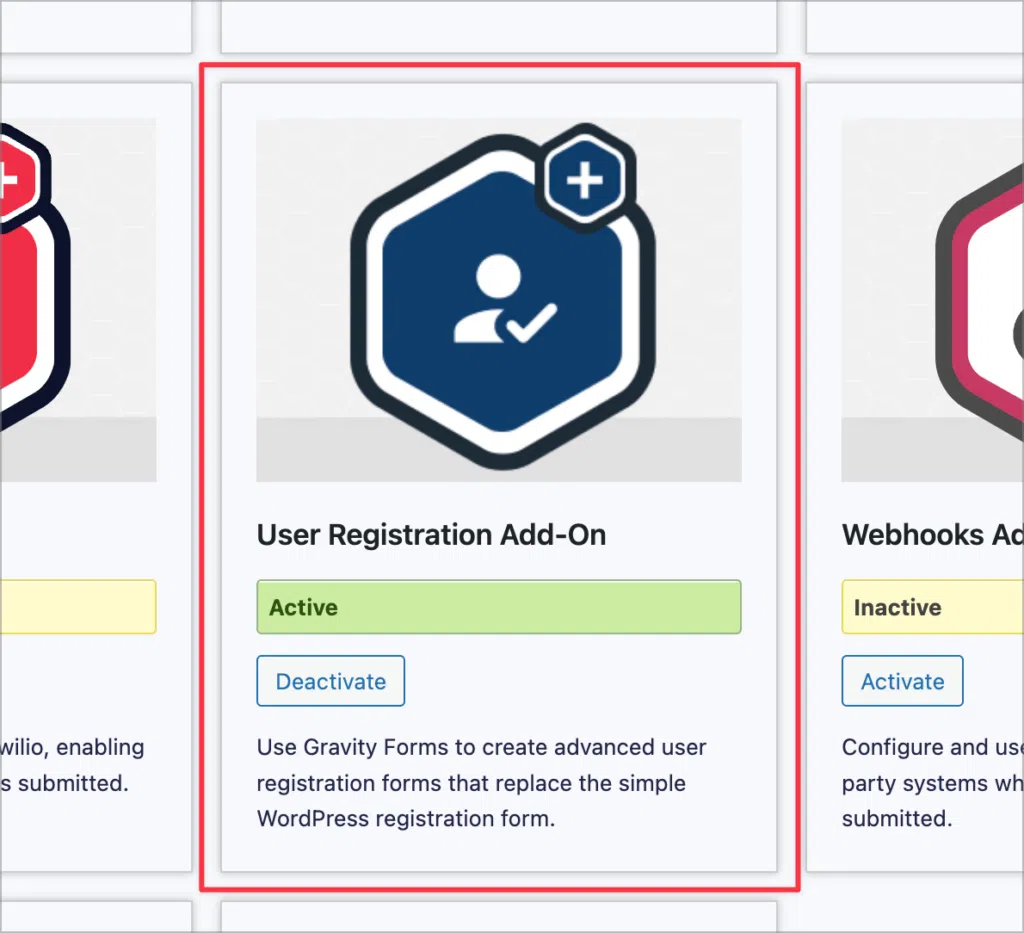Click the User Registration Add-On hexagon icon
The height and width of the screenshot is (933, 1024).
pyautogui.click(x=503, y=296)
